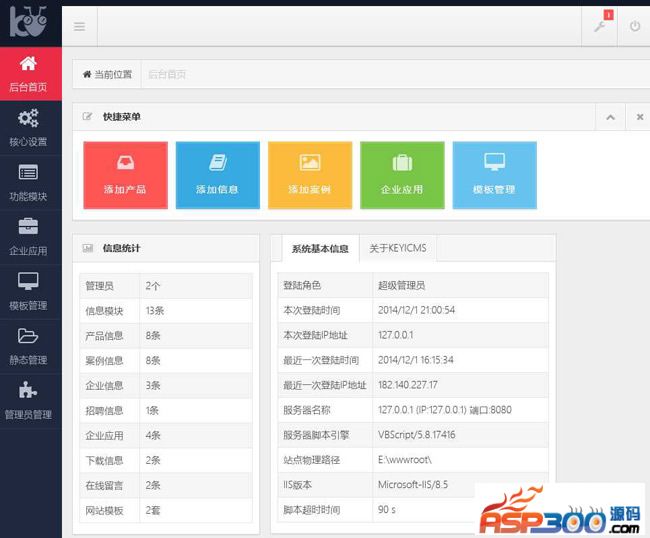Click the 招聘信息 row label
Viewport: 650px width, 538px height.
pyautogui.click(x=104, y=410)
